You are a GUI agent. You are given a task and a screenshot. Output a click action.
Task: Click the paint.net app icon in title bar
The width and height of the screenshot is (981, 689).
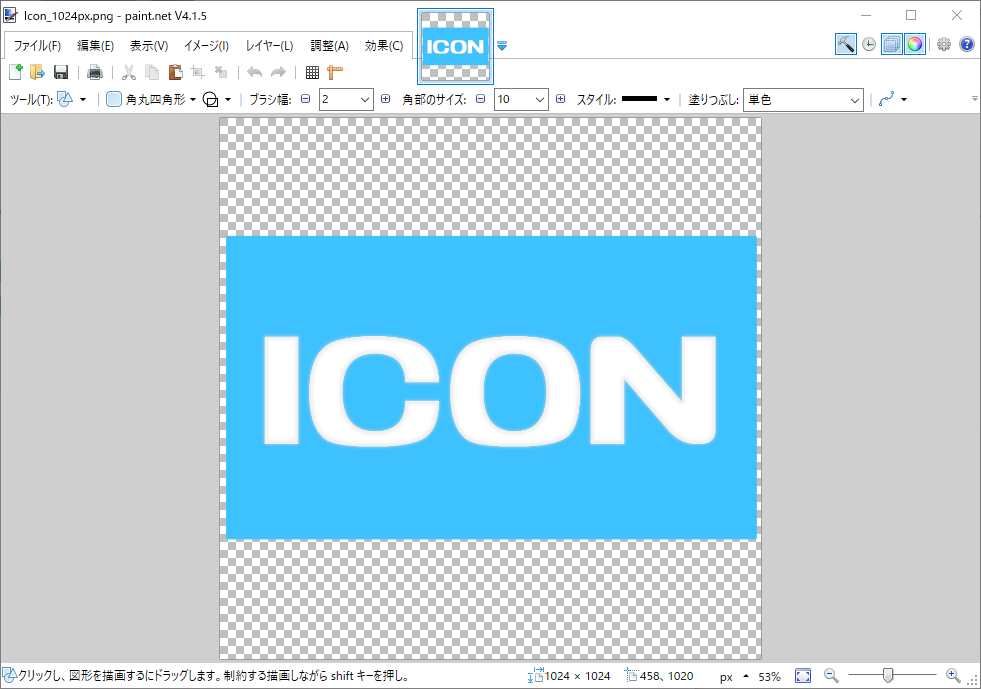coord(11,15)
